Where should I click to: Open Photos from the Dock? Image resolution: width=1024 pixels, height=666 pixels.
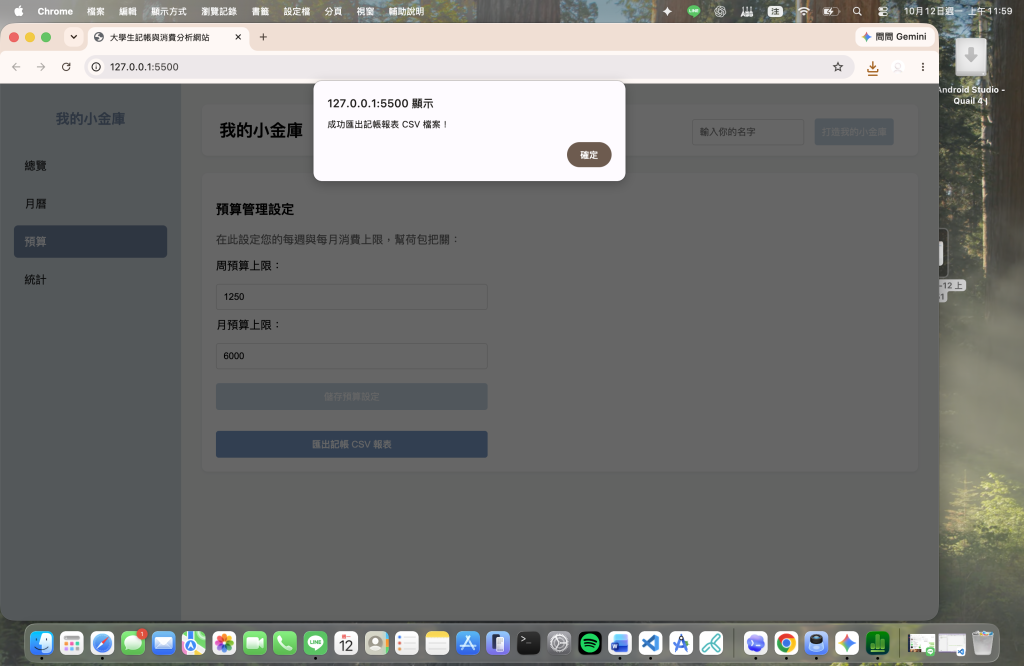click(x=224, y=643)
